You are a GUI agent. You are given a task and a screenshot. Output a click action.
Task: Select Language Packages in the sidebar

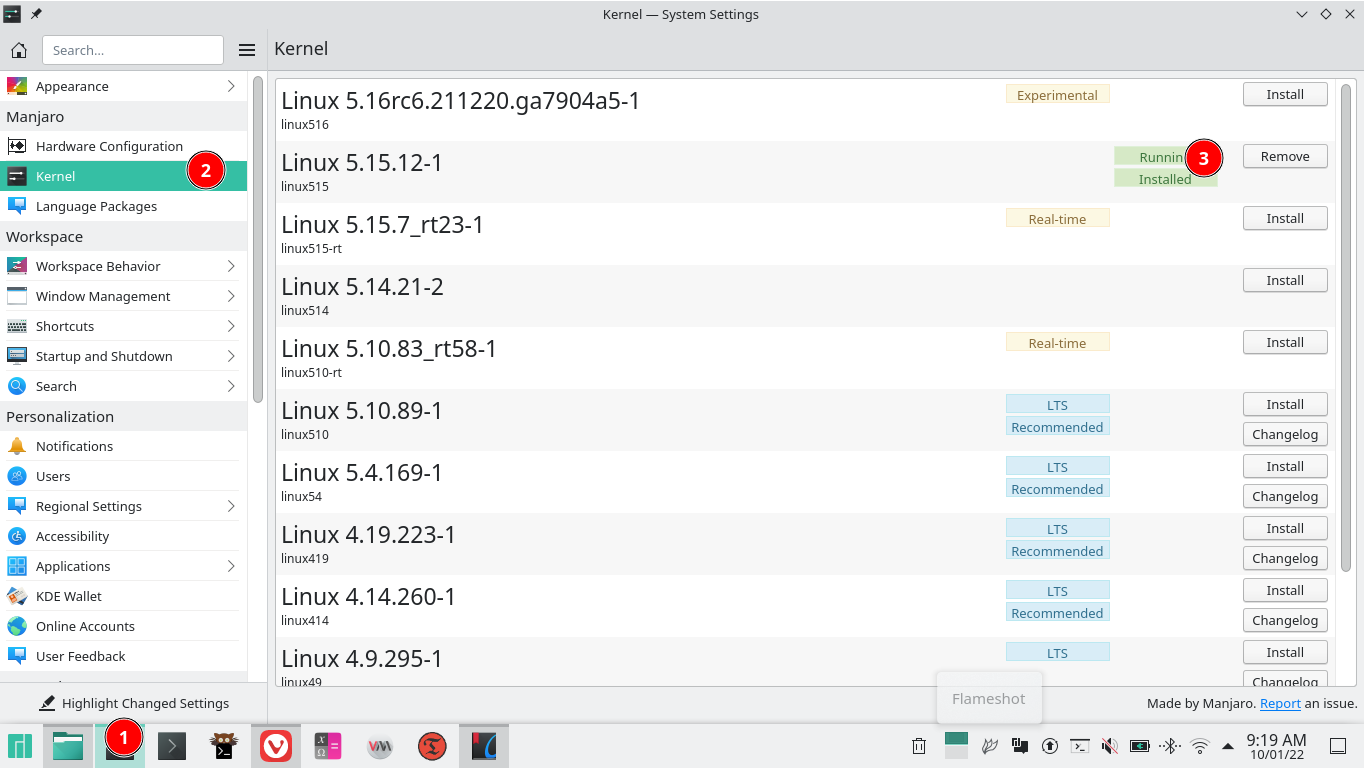point(123,206)
